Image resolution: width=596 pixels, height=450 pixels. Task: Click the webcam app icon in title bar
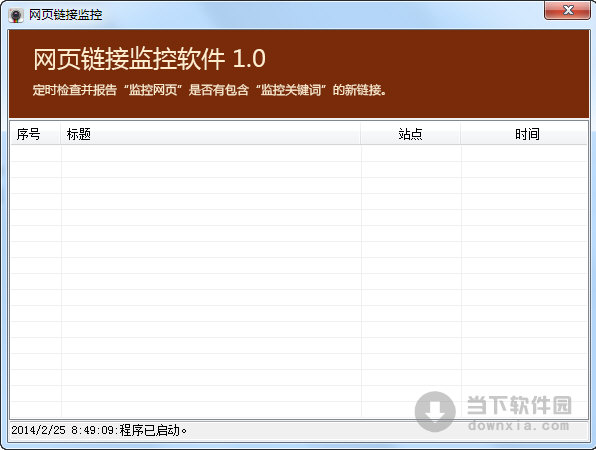pyautogui.click(x=16, y=15)
